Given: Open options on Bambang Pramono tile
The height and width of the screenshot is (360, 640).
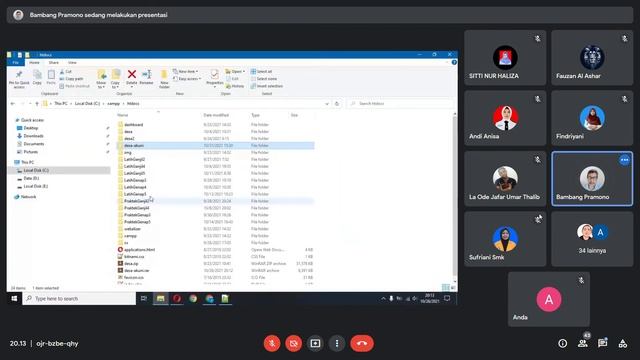Looking at the screenshot, I should (x=624, y=160).
